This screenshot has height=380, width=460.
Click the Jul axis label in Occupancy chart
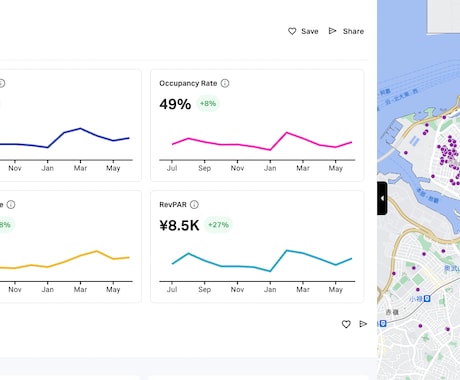tap(172, 168)
